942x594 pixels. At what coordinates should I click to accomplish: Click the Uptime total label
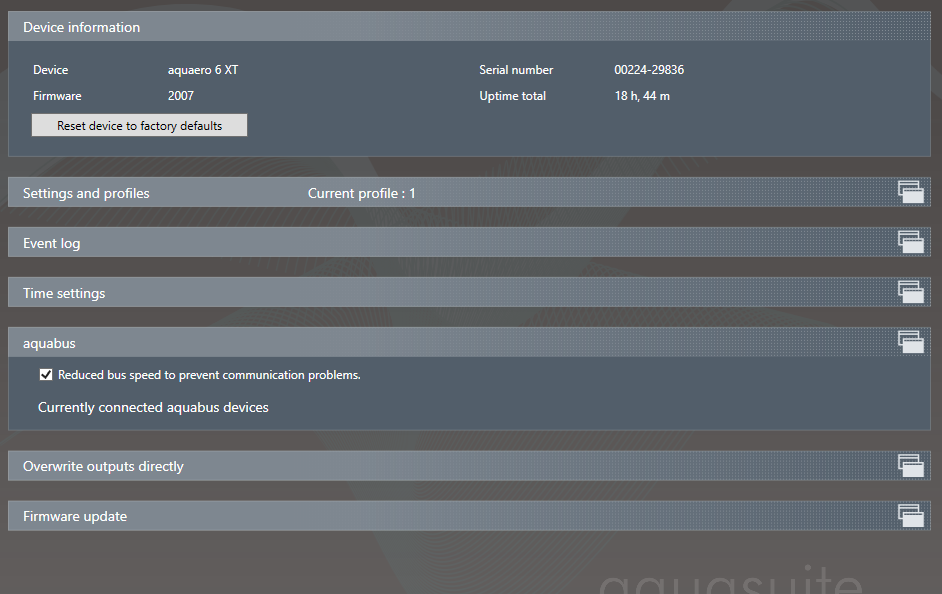pos(512,95)
